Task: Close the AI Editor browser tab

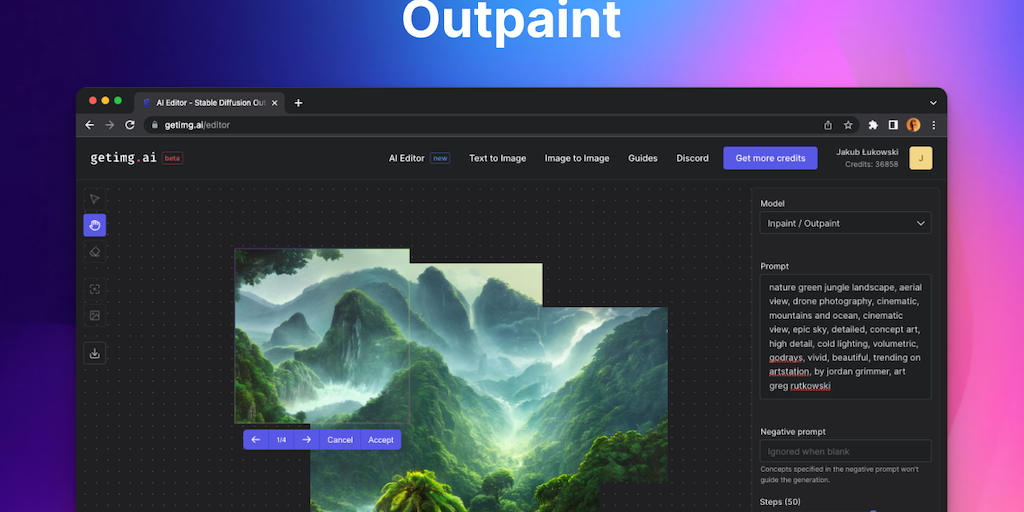Action: [x=274, y=103]
